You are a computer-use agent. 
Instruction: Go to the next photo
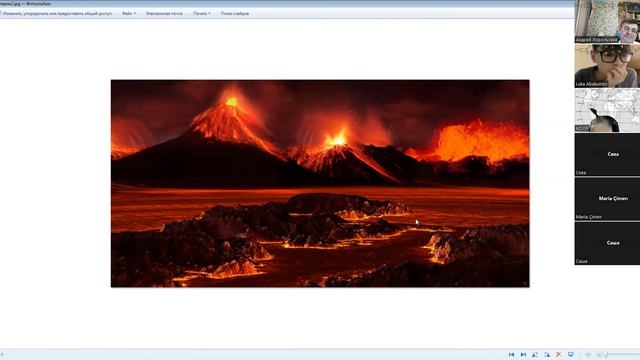point(523,355)
